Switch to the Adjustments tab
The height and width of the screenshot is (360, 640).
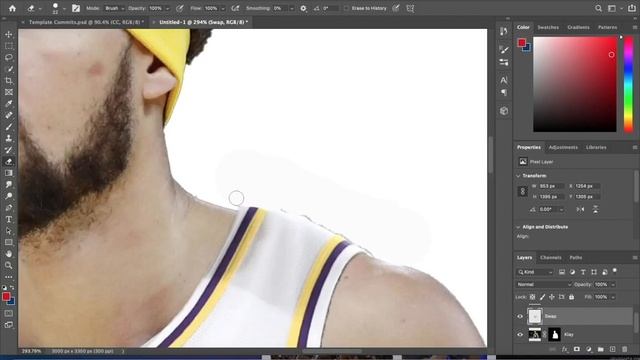pos(563,147)
